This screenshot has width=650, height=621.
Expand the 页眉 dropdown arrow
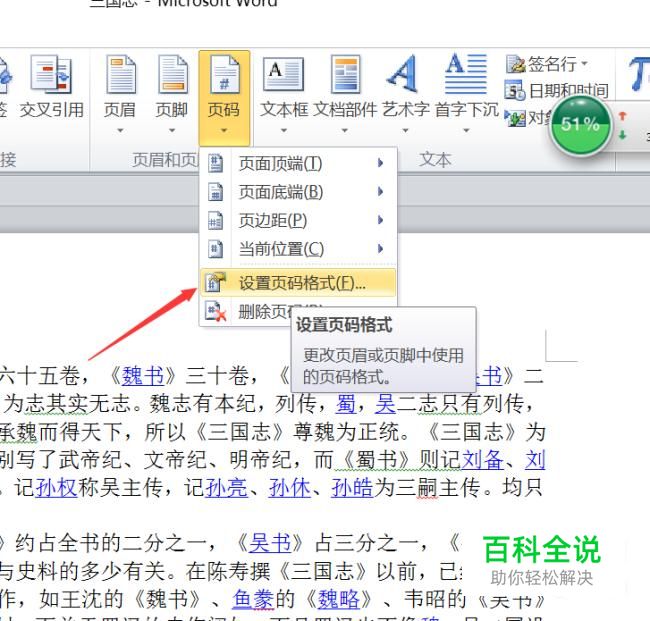coord(120,130)
